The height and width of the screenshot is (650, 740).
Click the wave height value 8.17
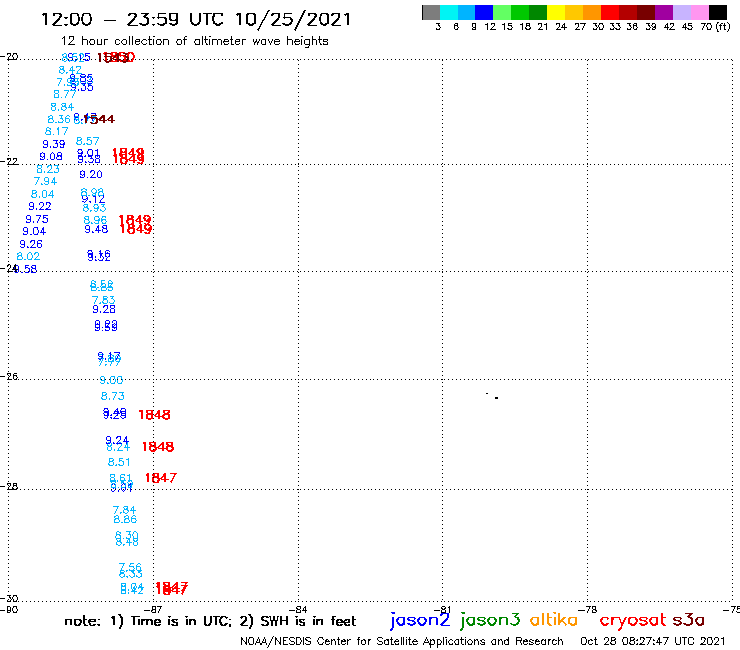click(57, 131)
